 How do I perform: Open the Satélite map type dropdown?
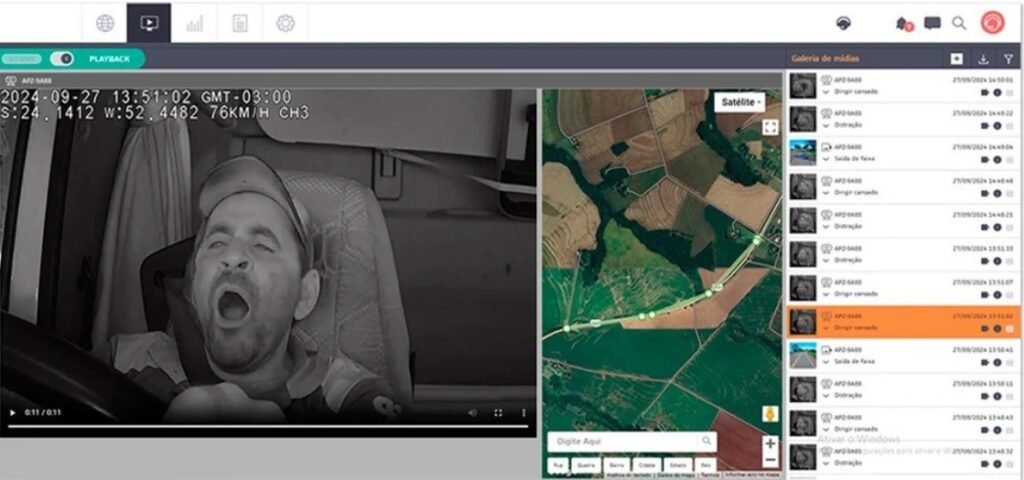(740, 102)
